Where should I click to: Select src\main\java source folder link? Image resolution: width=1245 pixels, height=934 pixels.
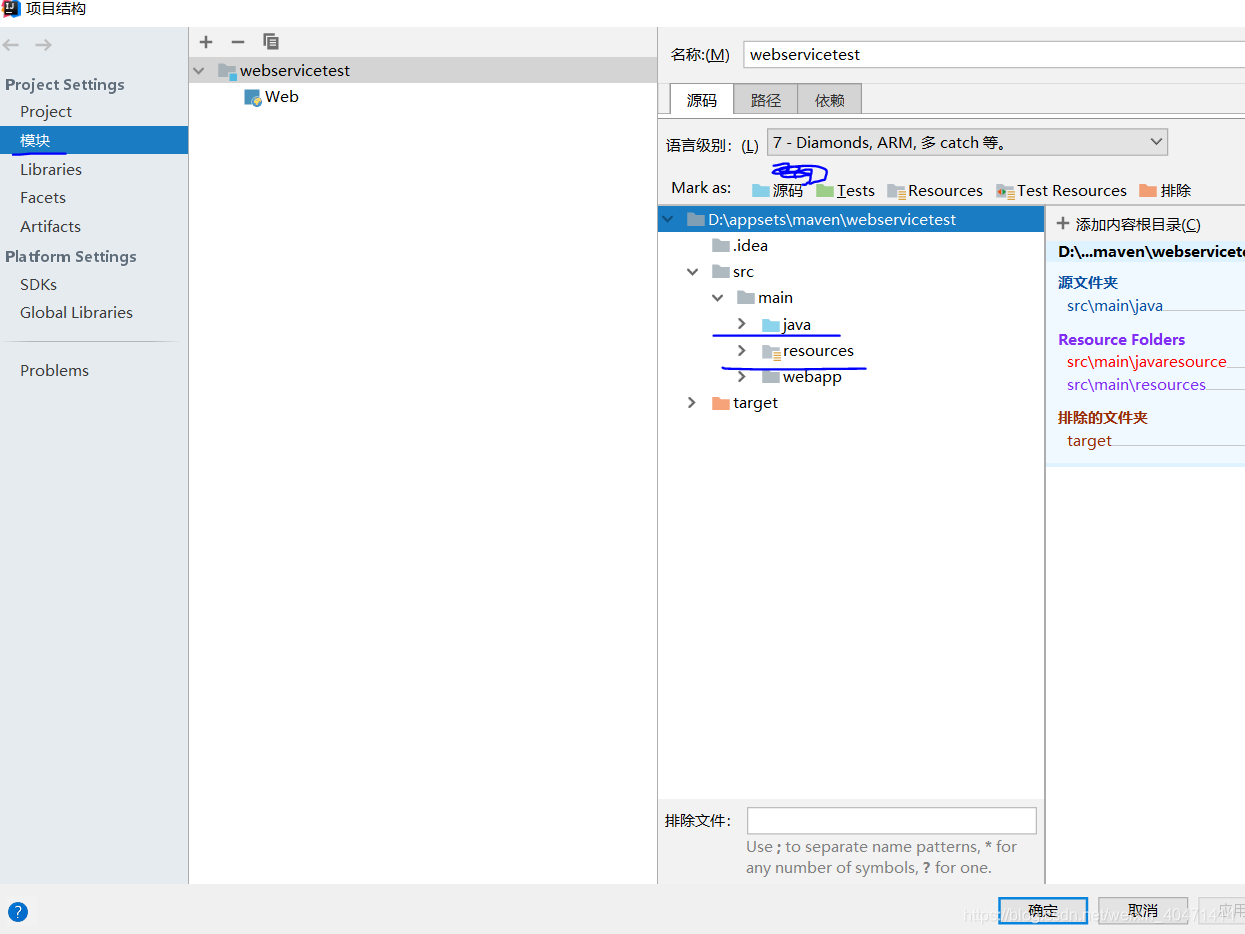click(x=1114, y=306)
